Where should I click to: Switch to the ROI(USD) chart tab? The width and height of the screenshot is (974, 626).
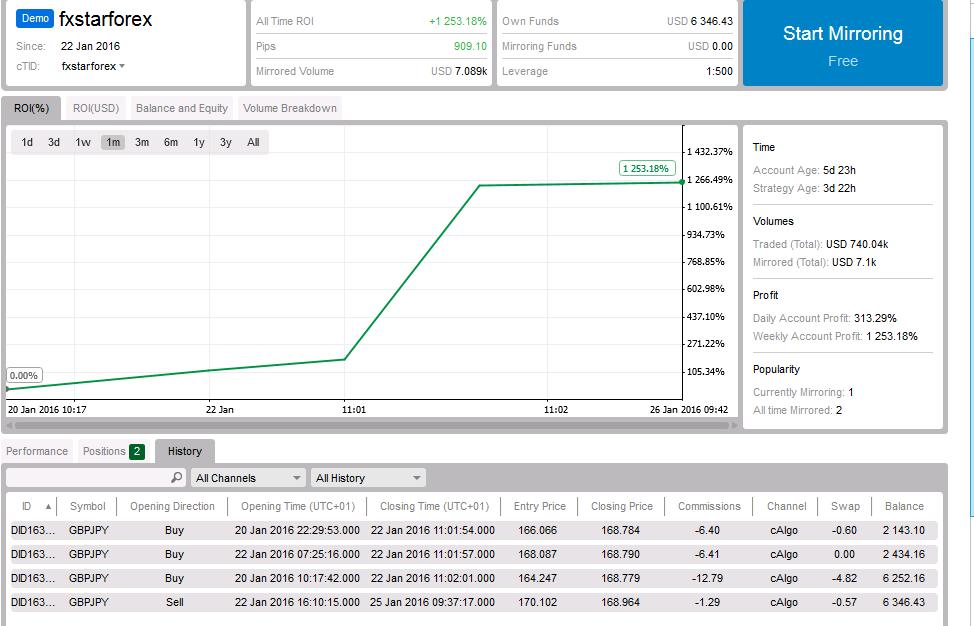[96, 108]
